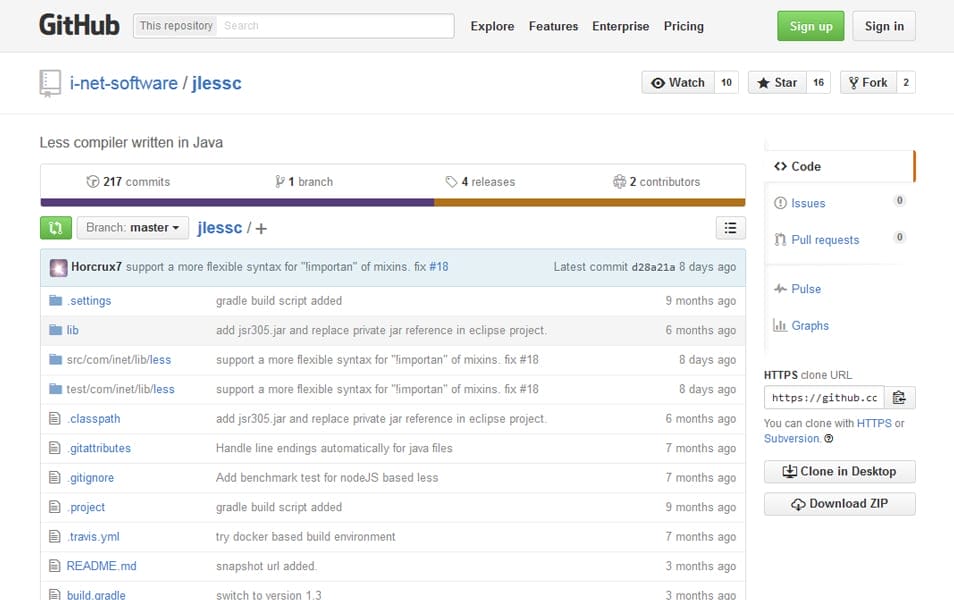Click the file icon next to .classpath

pos(55,418)
